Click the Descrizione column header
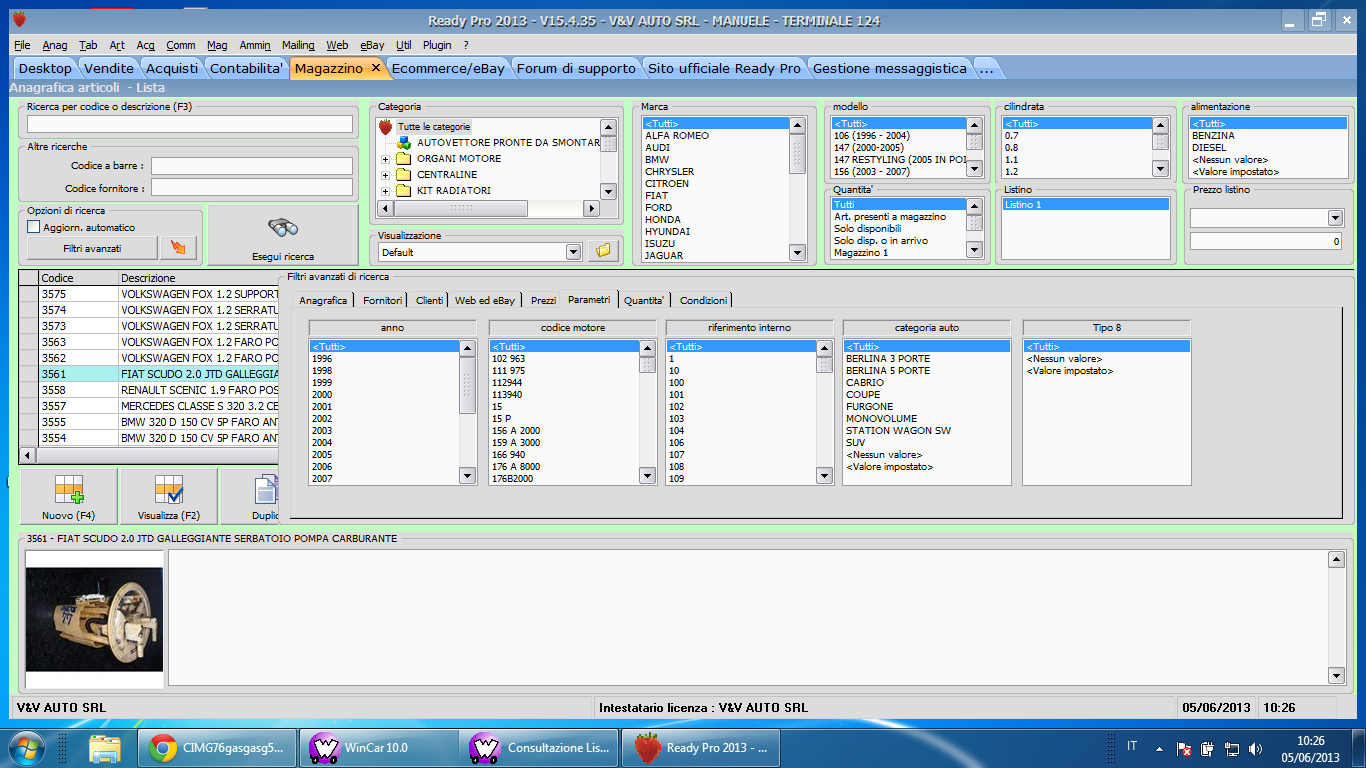 click(x=198, y=278)
